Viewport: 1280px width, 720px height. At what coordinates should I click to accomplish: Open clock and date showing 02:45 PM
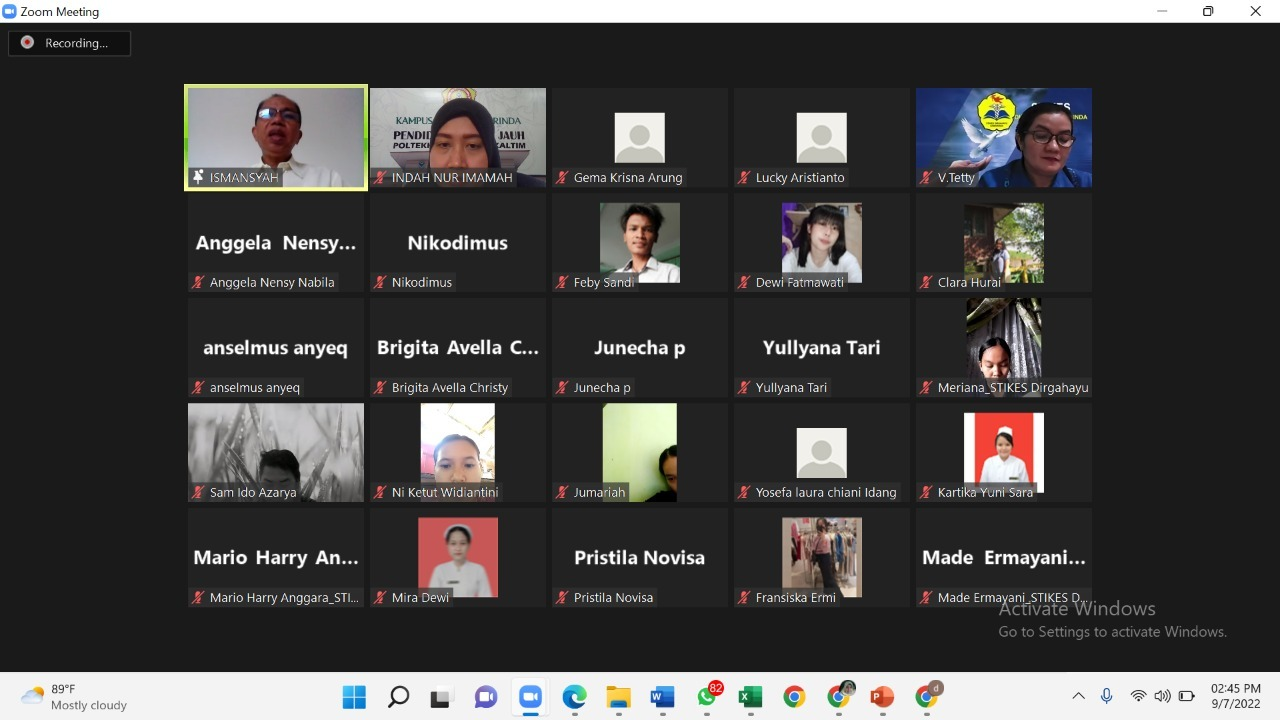(x=1235, y=696)
